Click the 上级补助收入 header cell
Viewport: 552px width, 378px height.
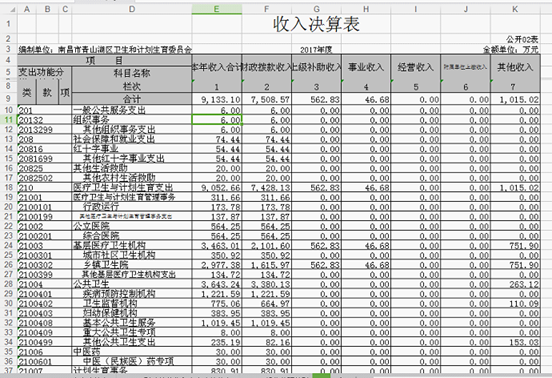[316, 67]
